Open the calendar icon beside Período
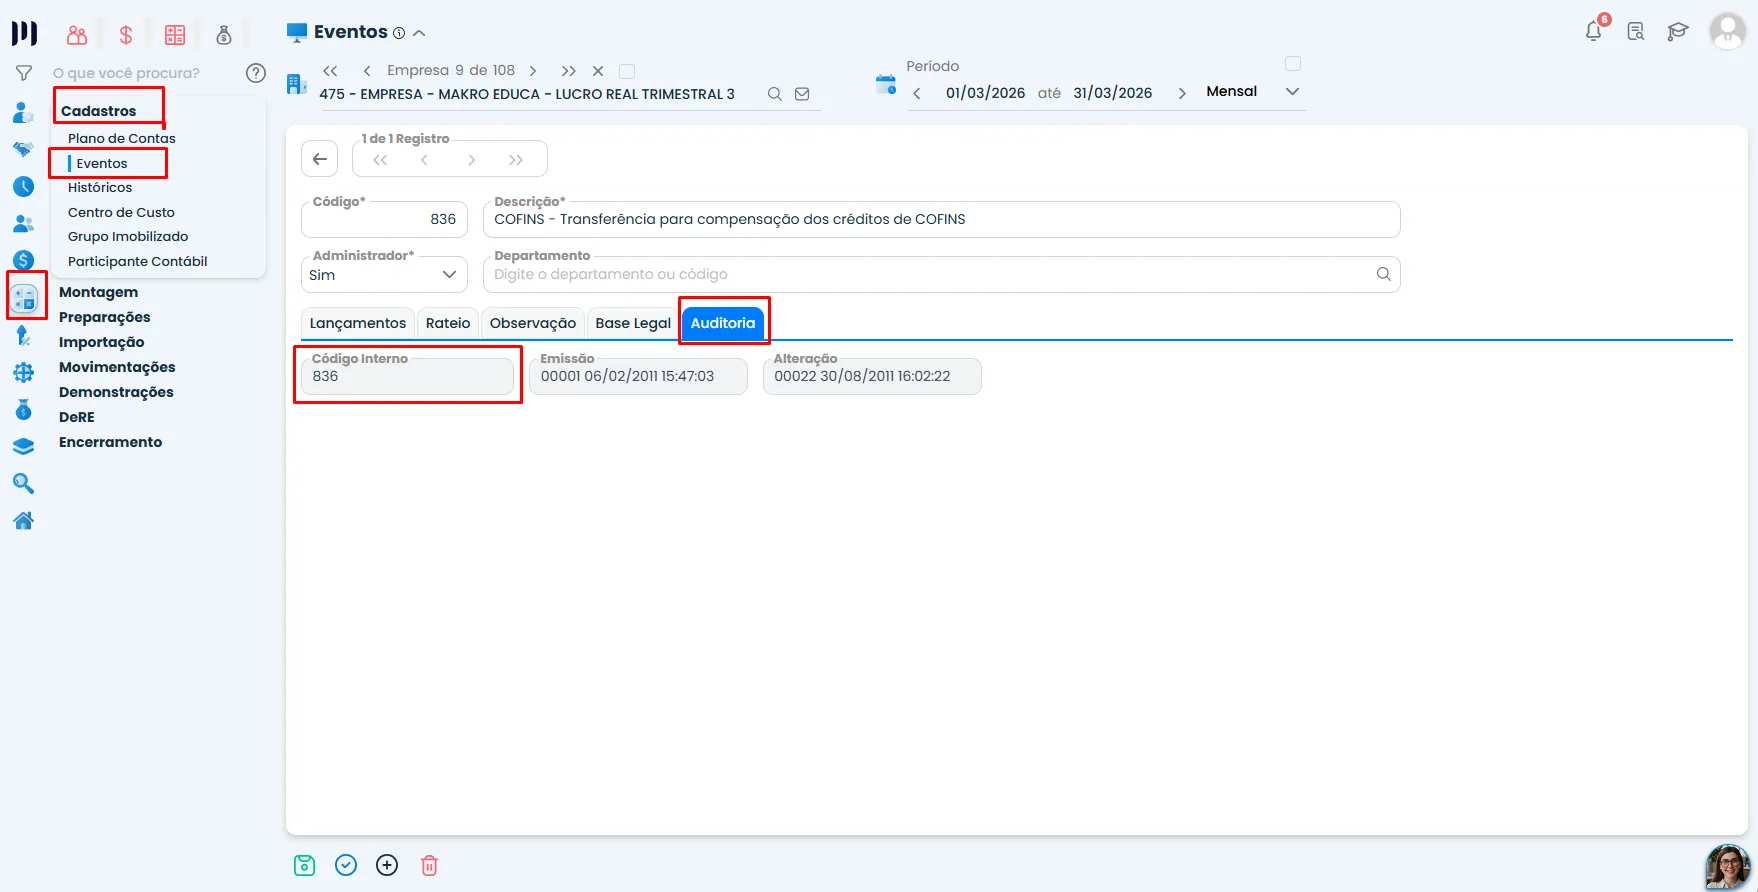 886,85
